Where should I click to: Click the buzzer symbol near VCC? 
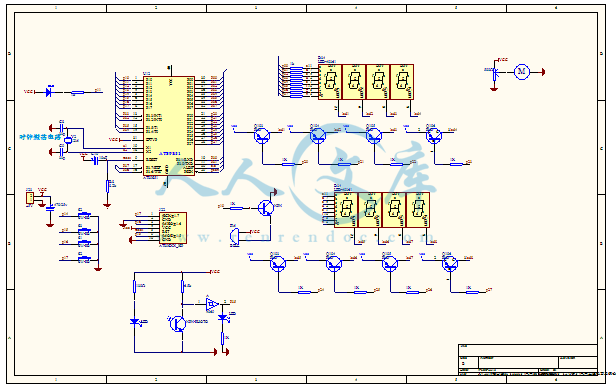coord(234,236)
